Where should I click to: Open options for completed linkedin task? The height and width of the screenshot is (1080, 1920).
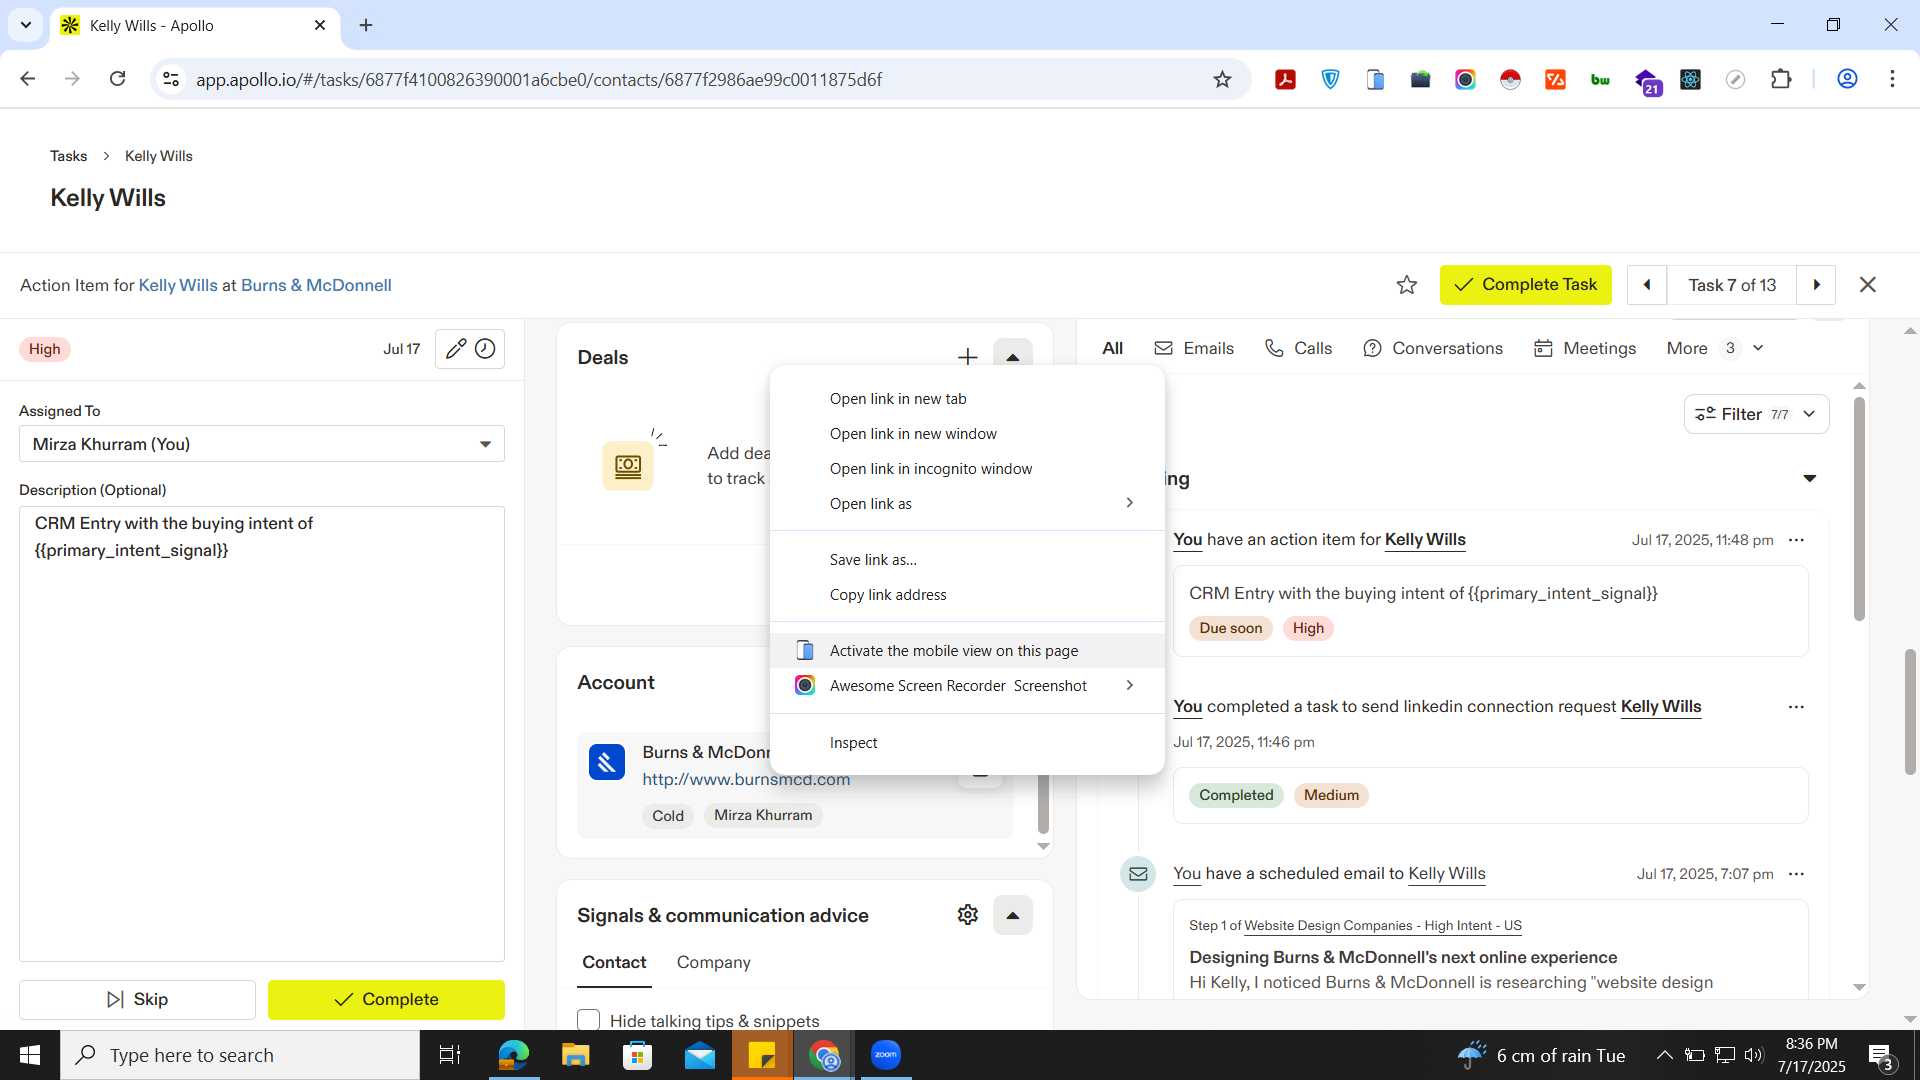(x=1796, y=707)
